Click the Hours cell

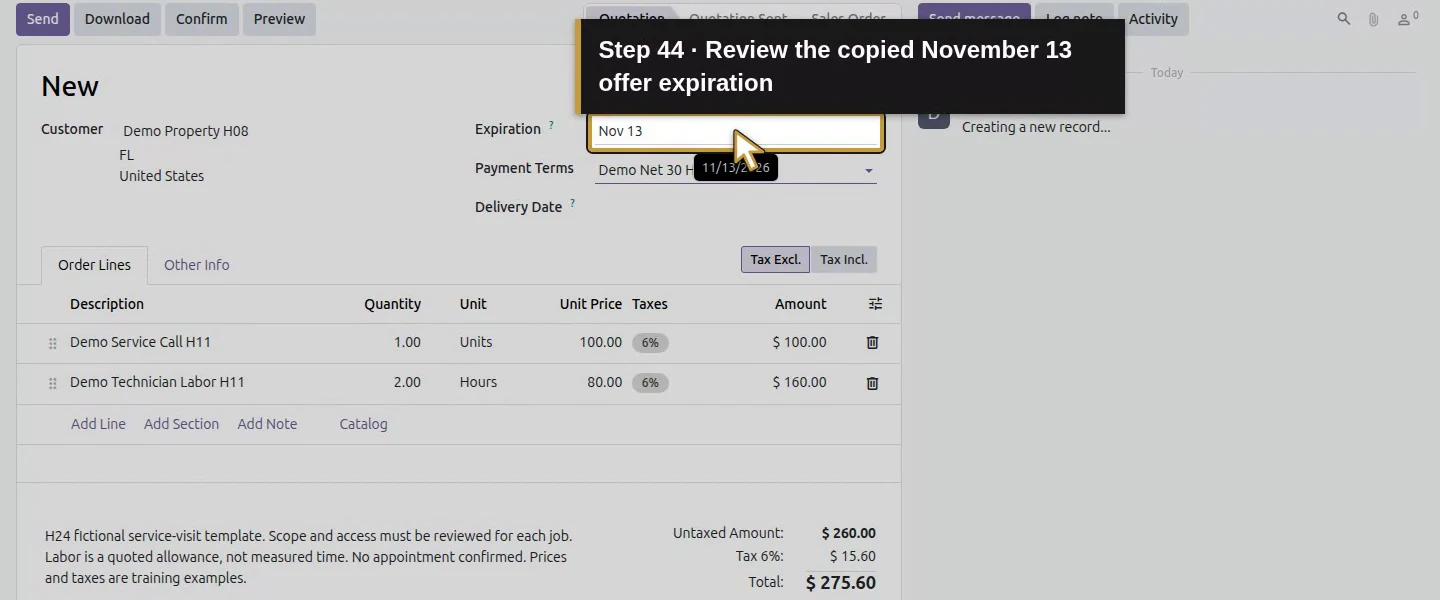(478, 382)
